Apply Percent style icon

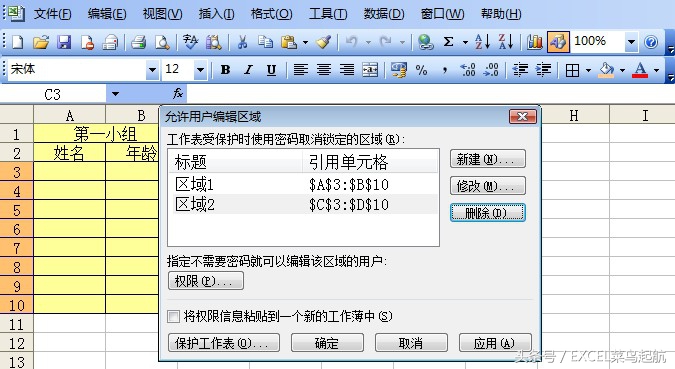point(422,70)
